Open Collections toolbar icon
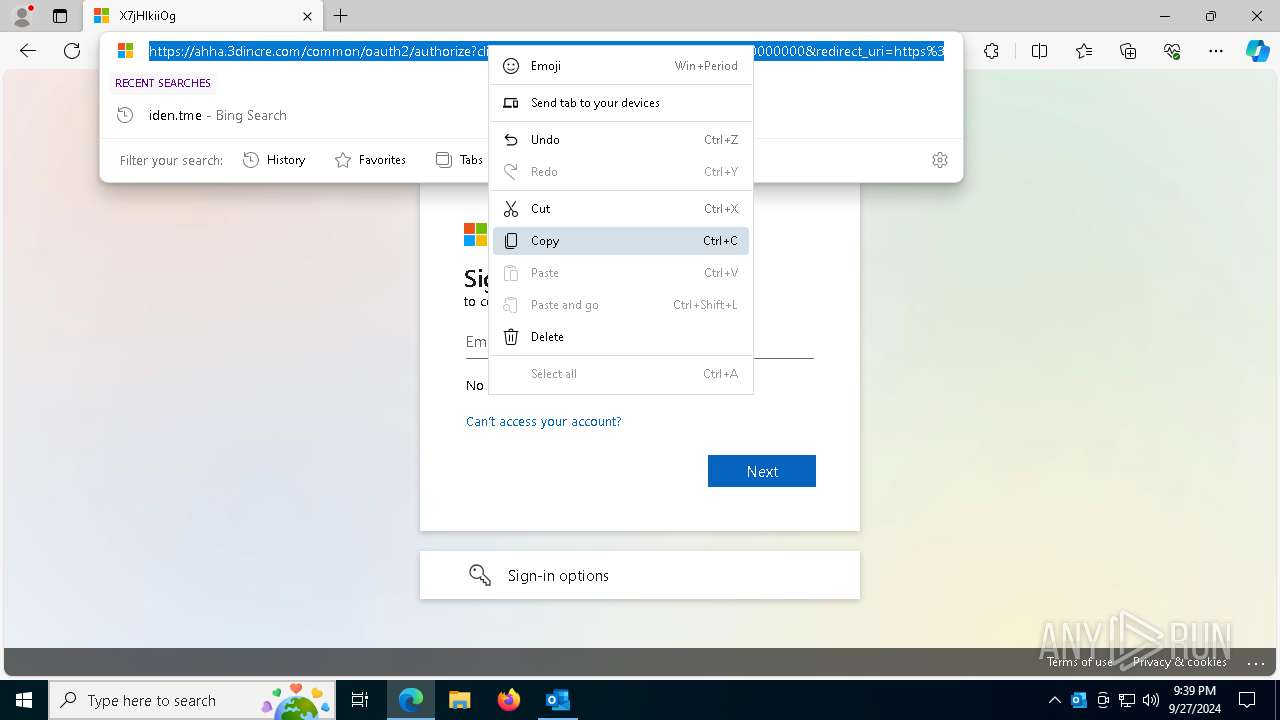The width and height of the screenshot is (1280, 720). click(x=1128, y=51)
